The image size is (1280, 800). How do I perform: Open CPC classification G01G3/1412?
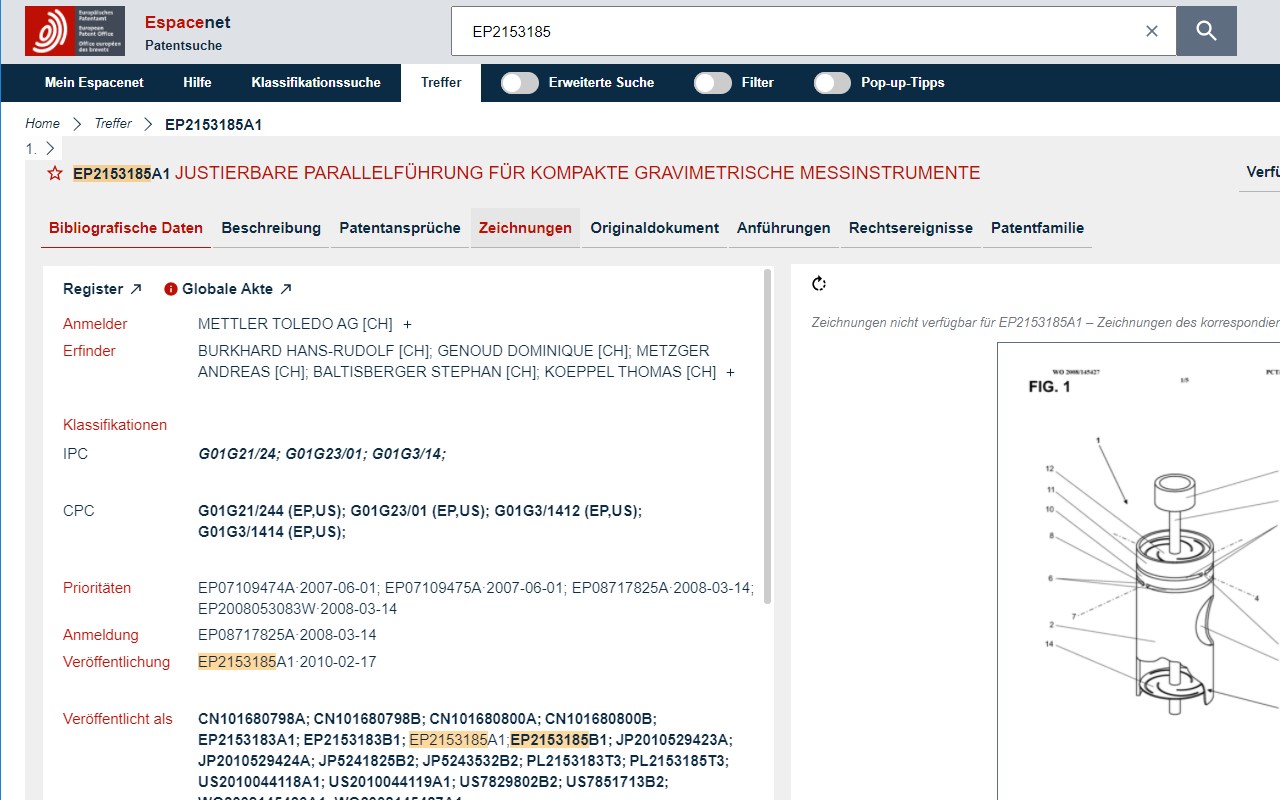(567, 511)
